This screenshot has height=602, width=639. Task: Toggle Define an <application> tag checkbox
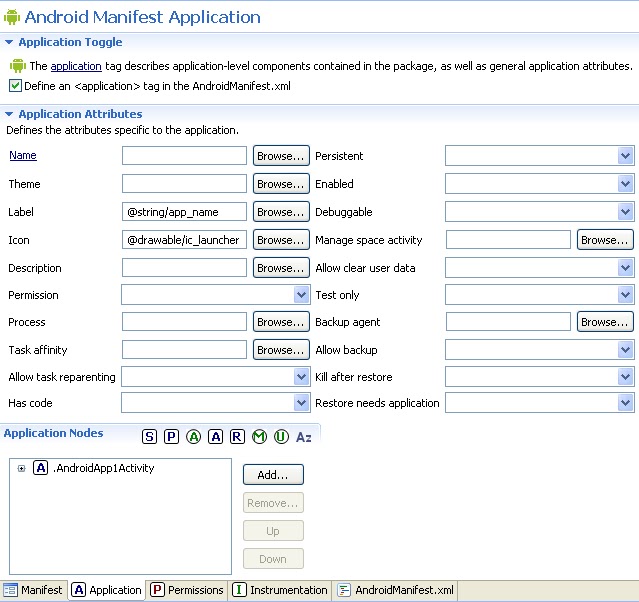(15, 86)
